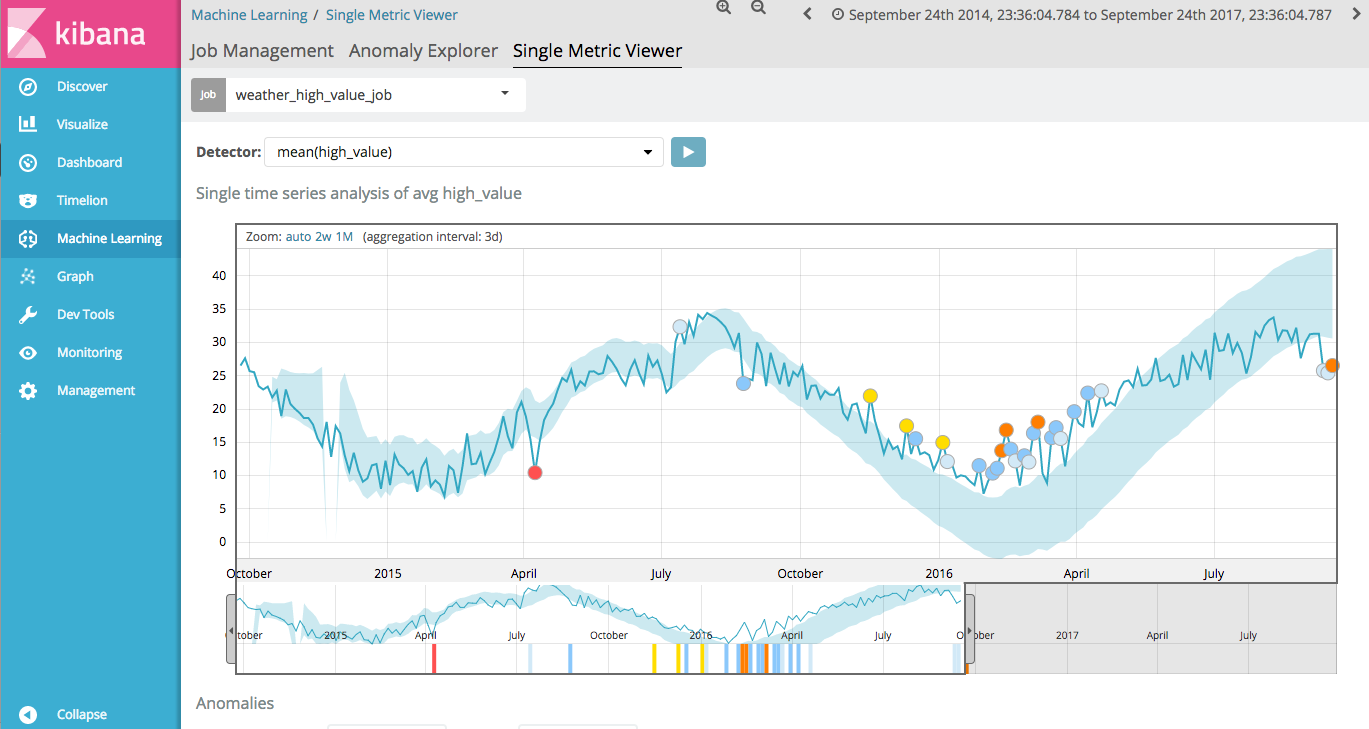
Task: Click the Machine Learning breadcrumb link
Action: click(x=249, y=15)
